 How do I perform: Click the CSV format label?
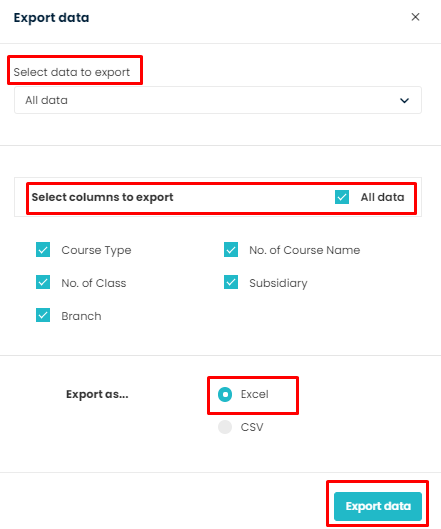(x=252, y=427)
